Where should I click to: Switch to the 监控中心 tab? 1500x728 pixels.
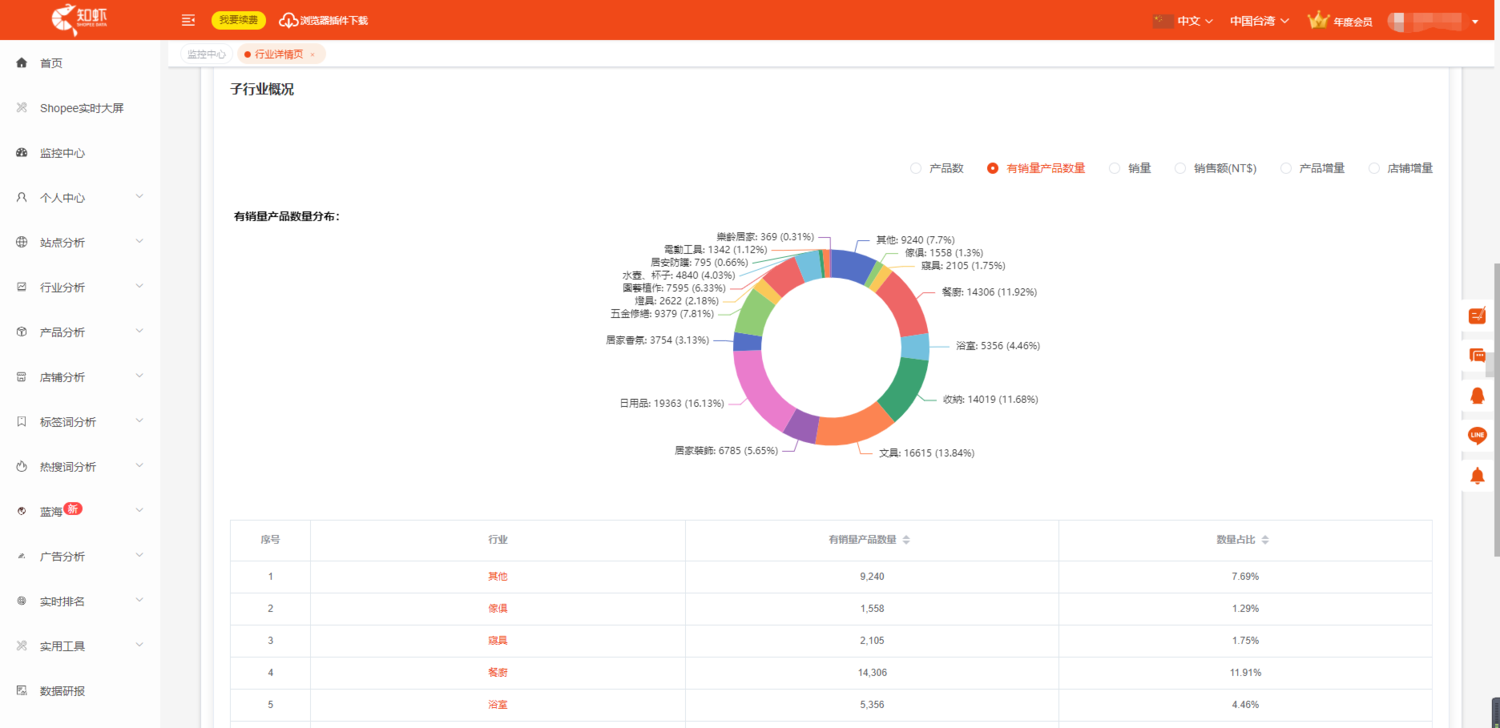coord(206,54)
